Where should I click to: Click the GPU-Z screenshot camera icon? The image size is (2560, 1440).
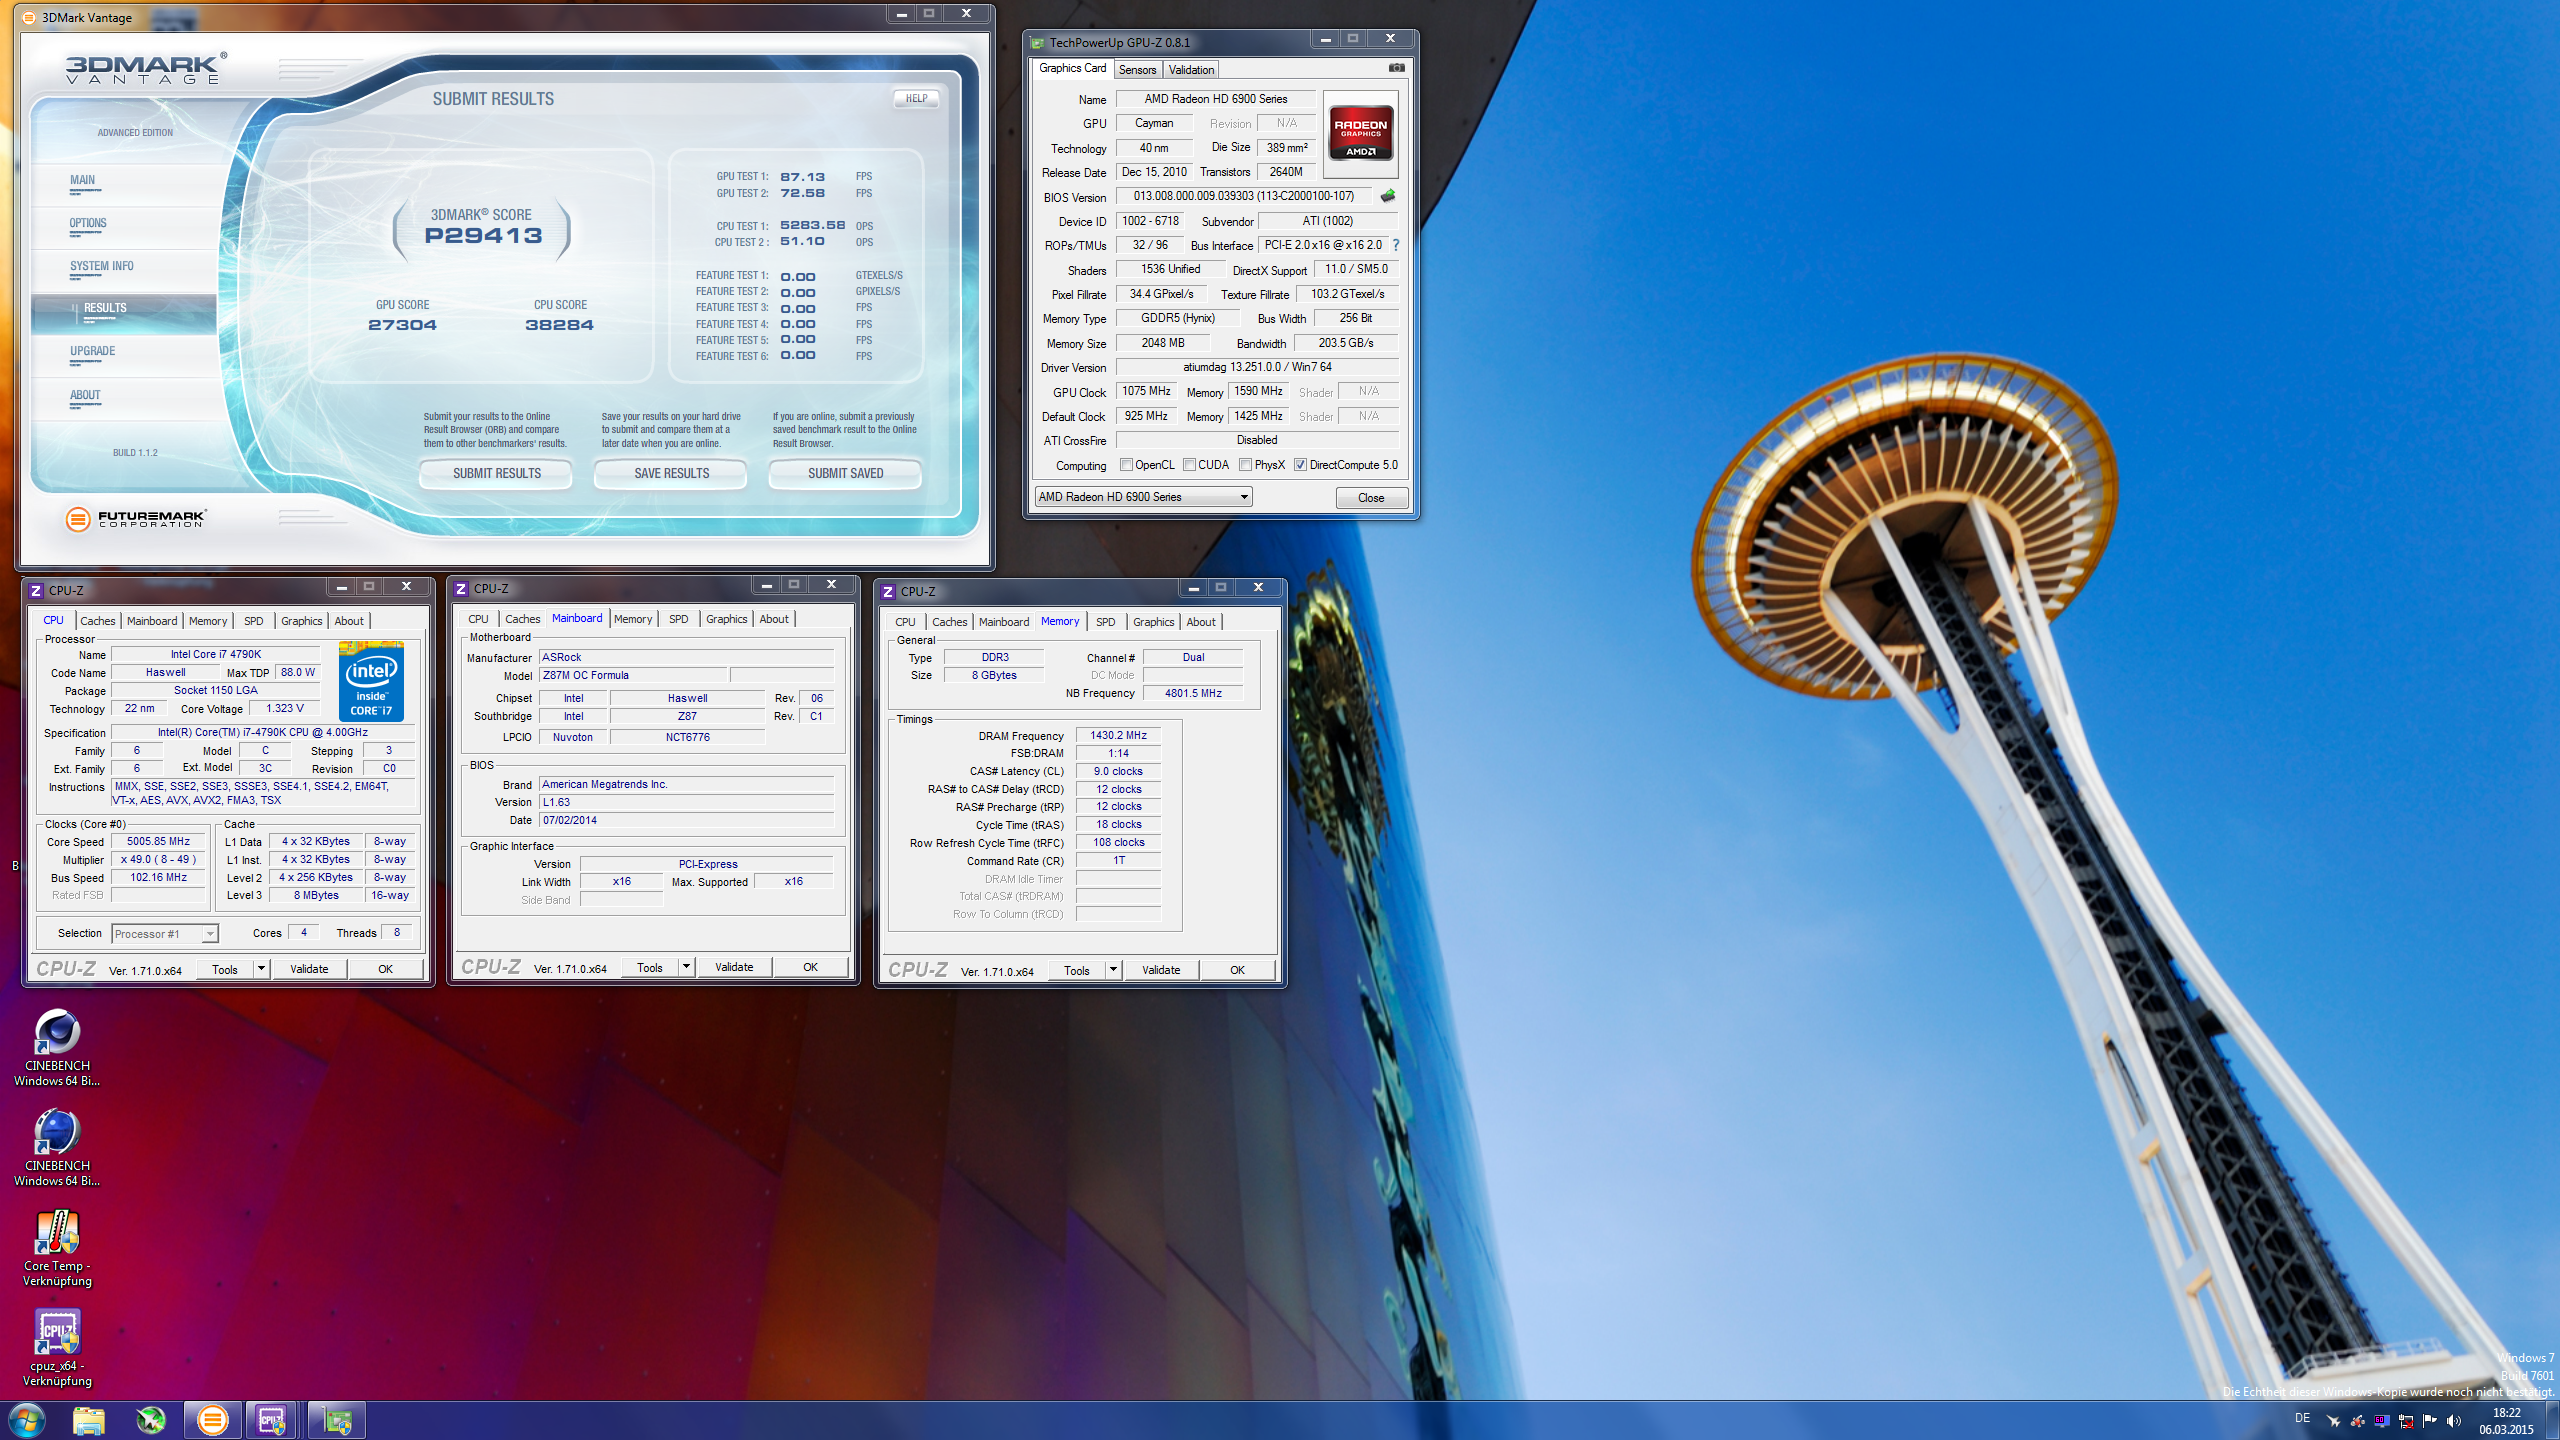tap(1396, 68)
